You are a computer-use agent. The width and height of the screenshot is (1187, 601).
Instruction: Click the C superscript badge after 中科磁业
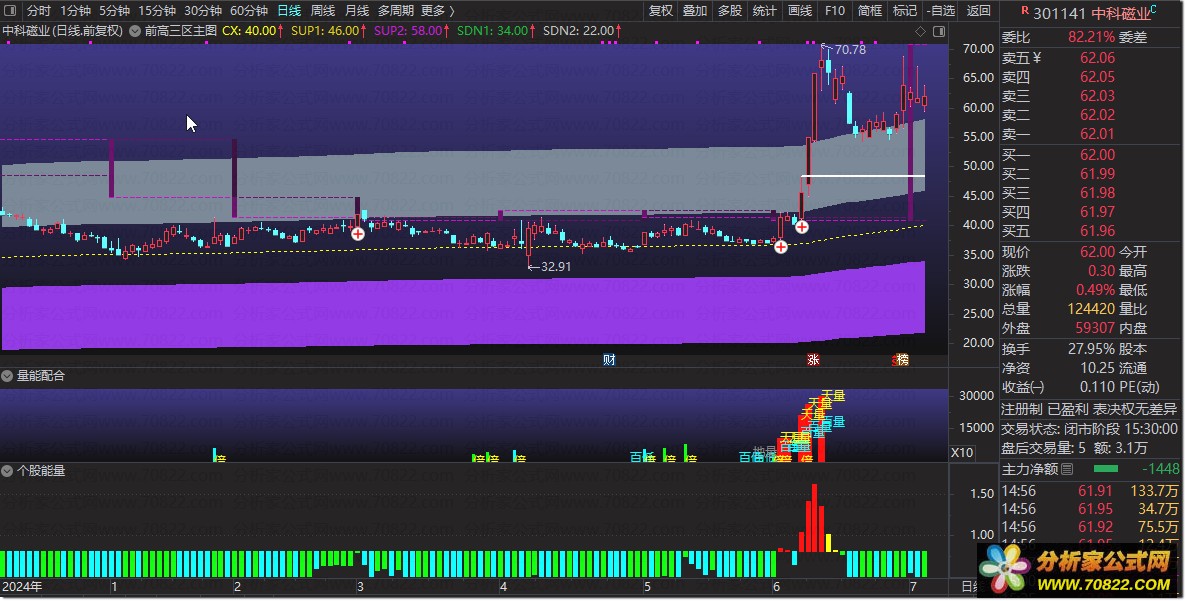coord(1154,8)
